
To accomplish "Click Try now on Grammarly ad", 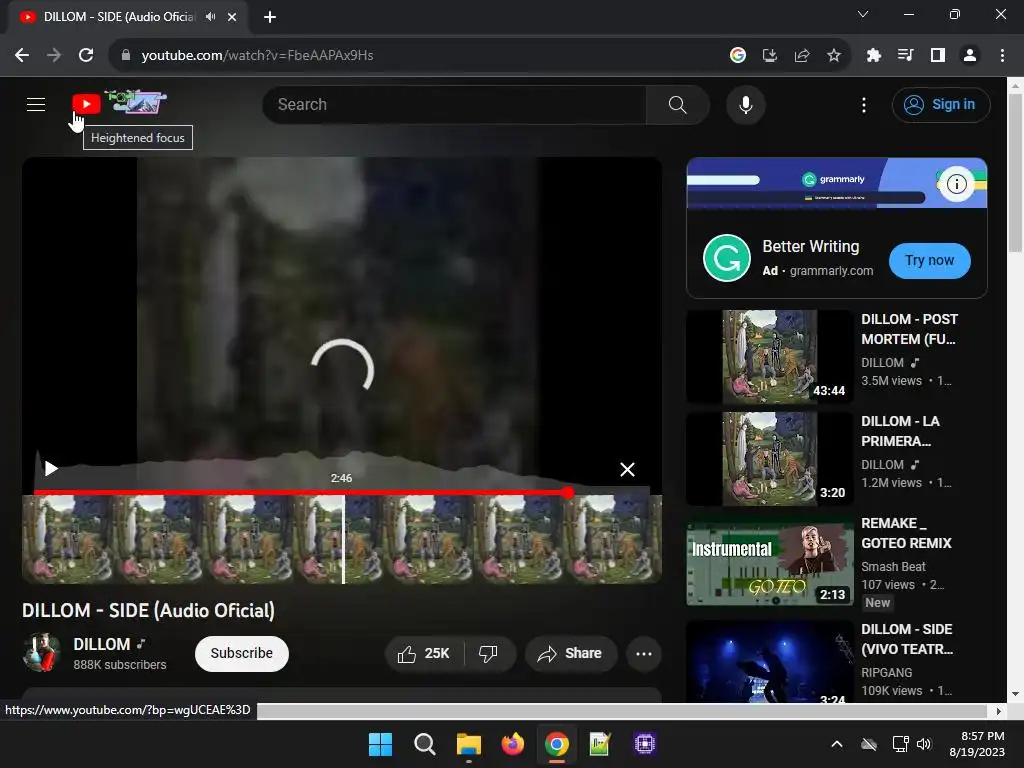I will tap(929, 261).
